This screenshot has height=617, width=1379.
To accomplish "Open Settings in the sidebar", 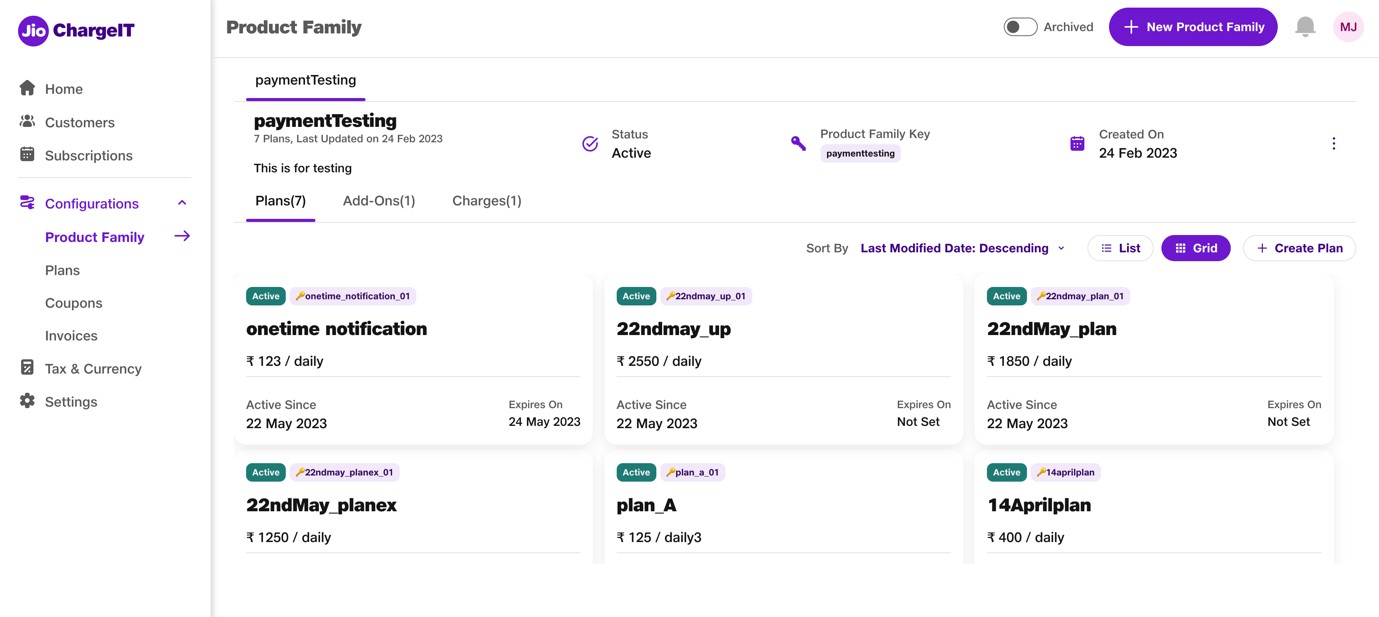I will [x=71, y=401].
